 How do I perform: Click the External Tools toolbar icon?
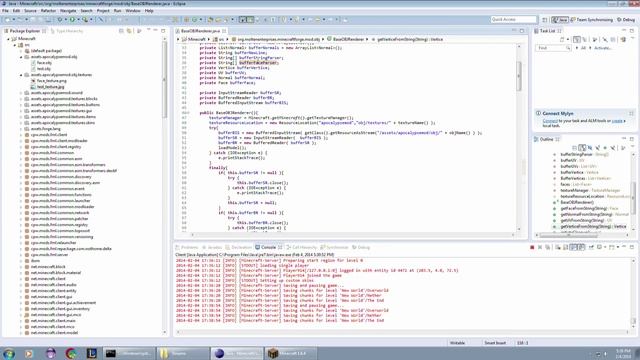coord(84,20)
